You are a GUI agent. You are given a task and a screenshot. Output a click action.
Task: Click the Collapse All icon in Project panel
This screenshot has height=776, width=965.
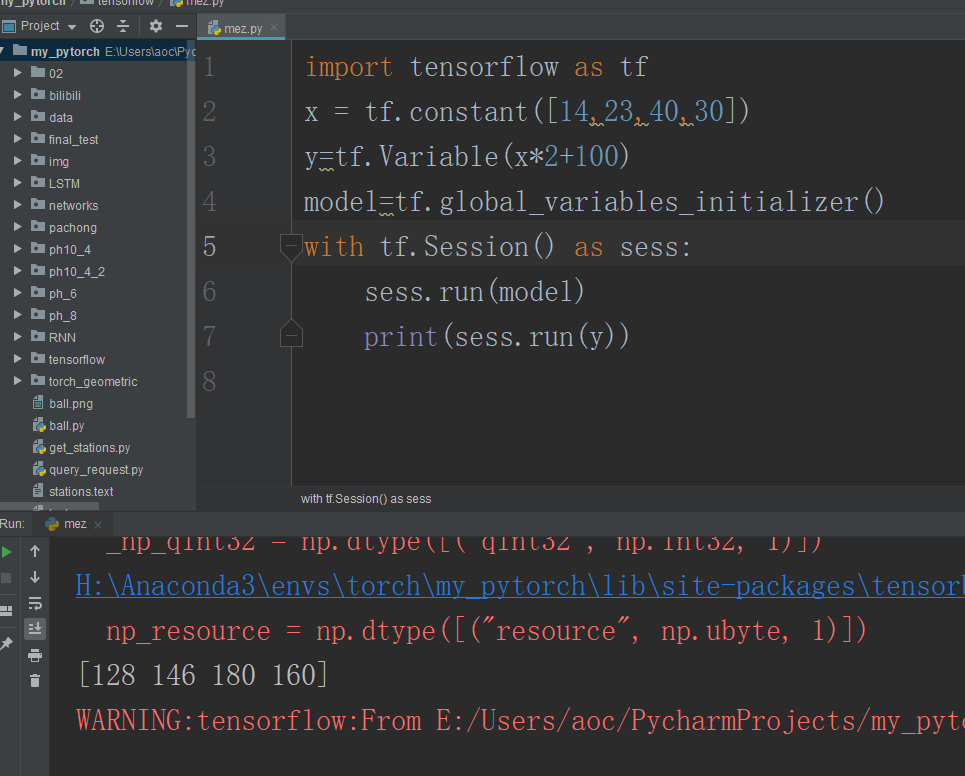coord(123,26)
